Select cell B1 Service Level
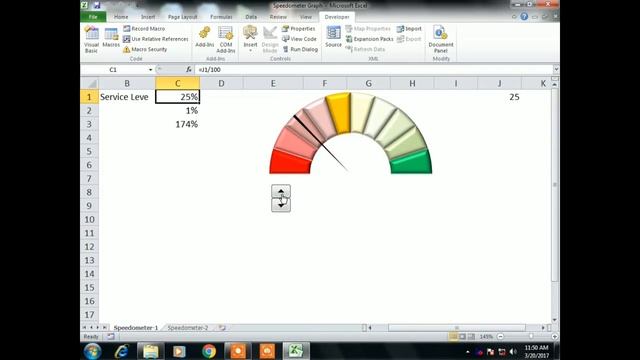Viewport: 640px width, 360px height. point(127,97)
